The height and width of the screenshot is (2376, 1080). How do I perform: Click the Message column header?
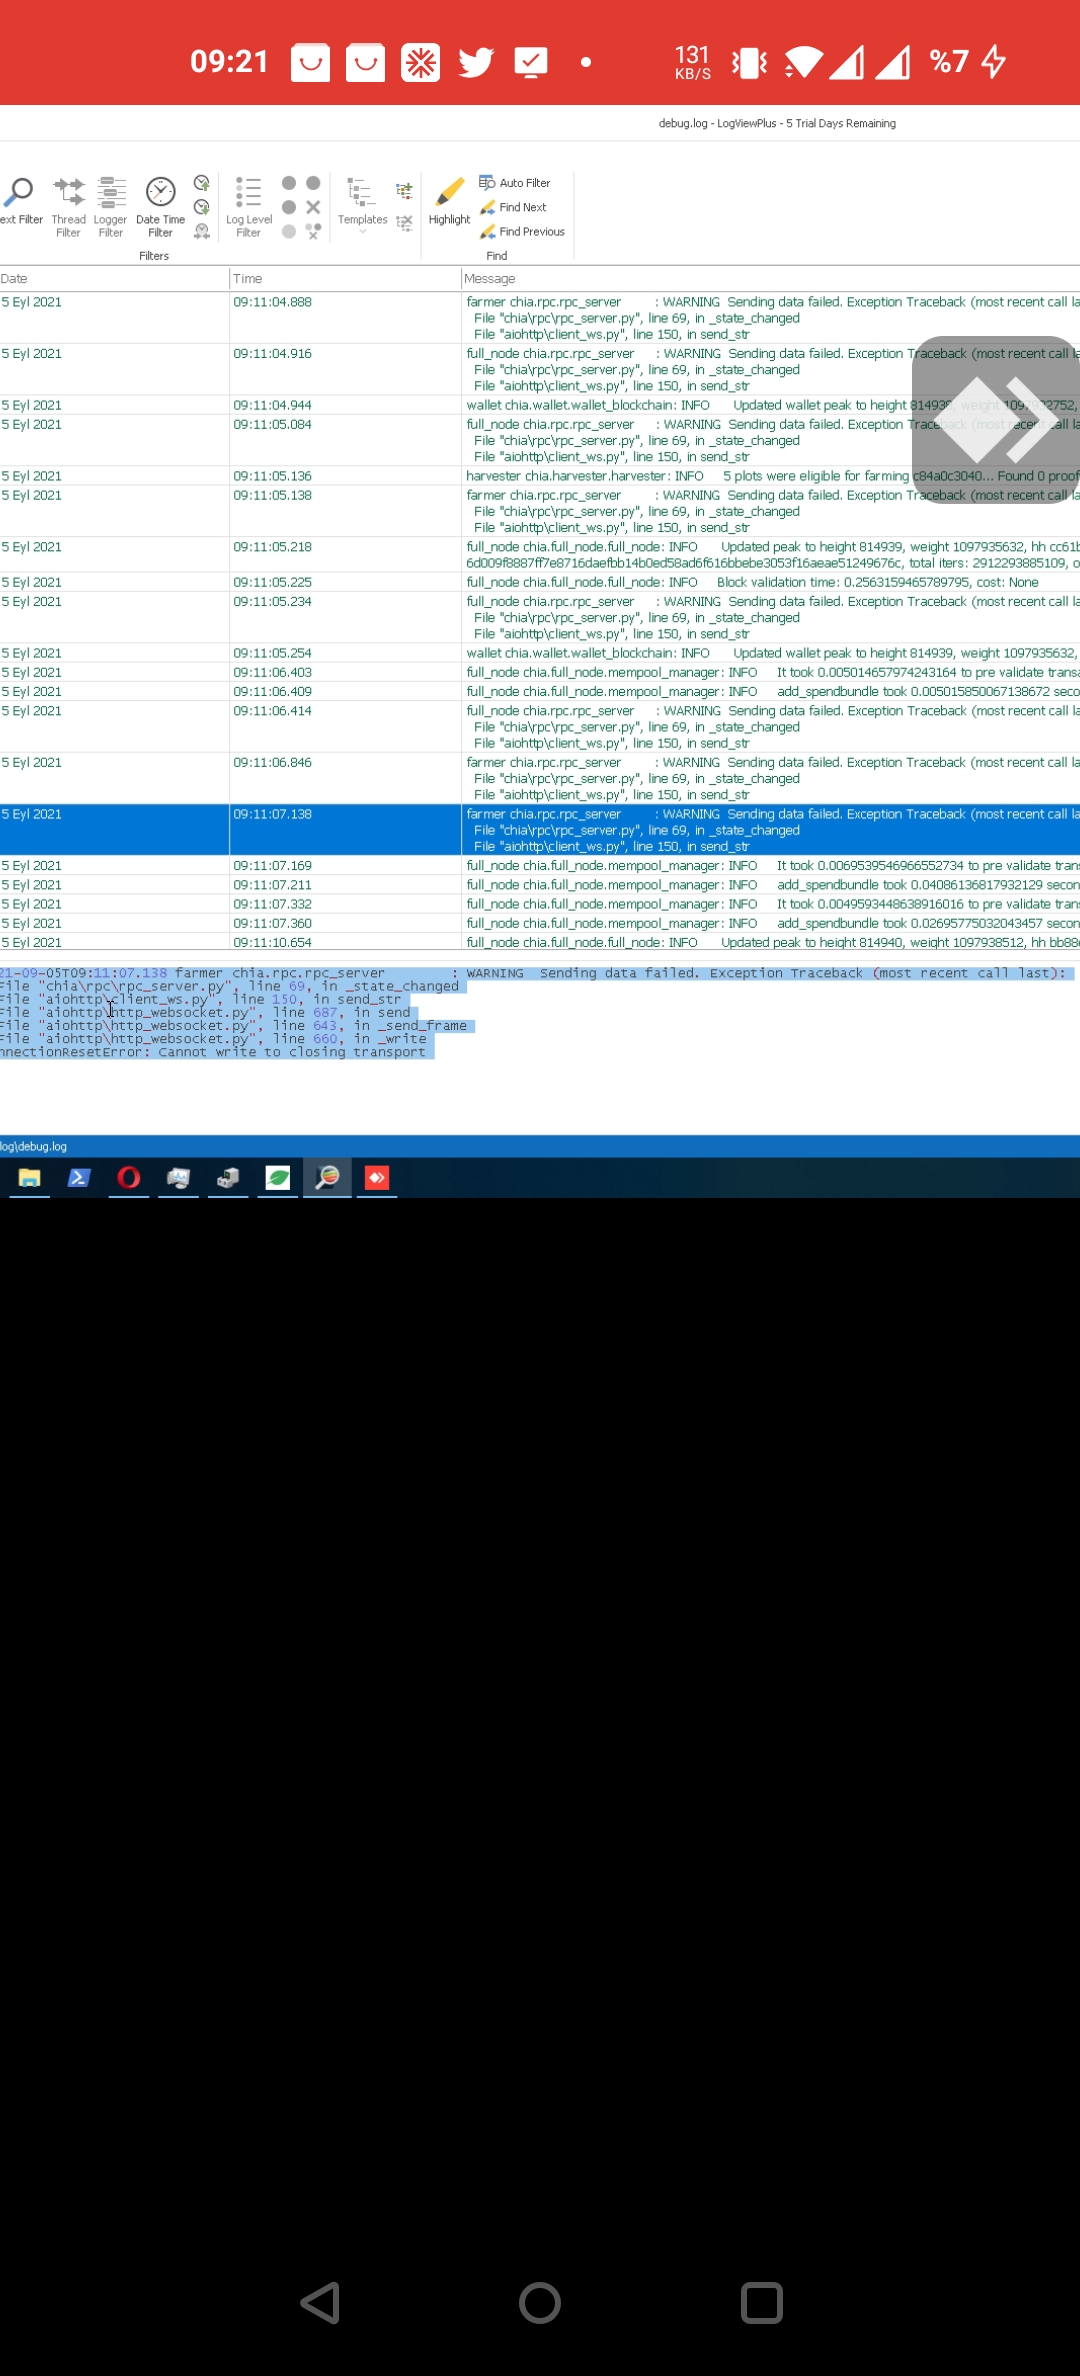coord(770,278)
